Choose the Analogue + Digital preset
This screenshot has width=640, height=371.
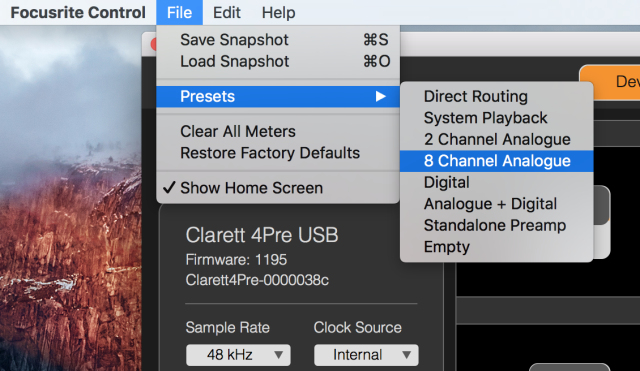tap(496, 204)
